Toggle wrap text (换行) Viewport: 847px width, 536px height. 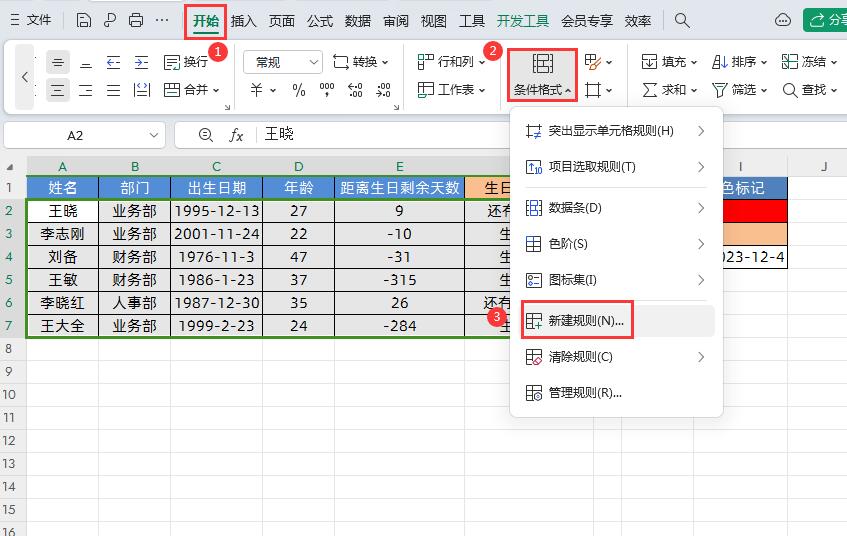(x=186, y=62)
